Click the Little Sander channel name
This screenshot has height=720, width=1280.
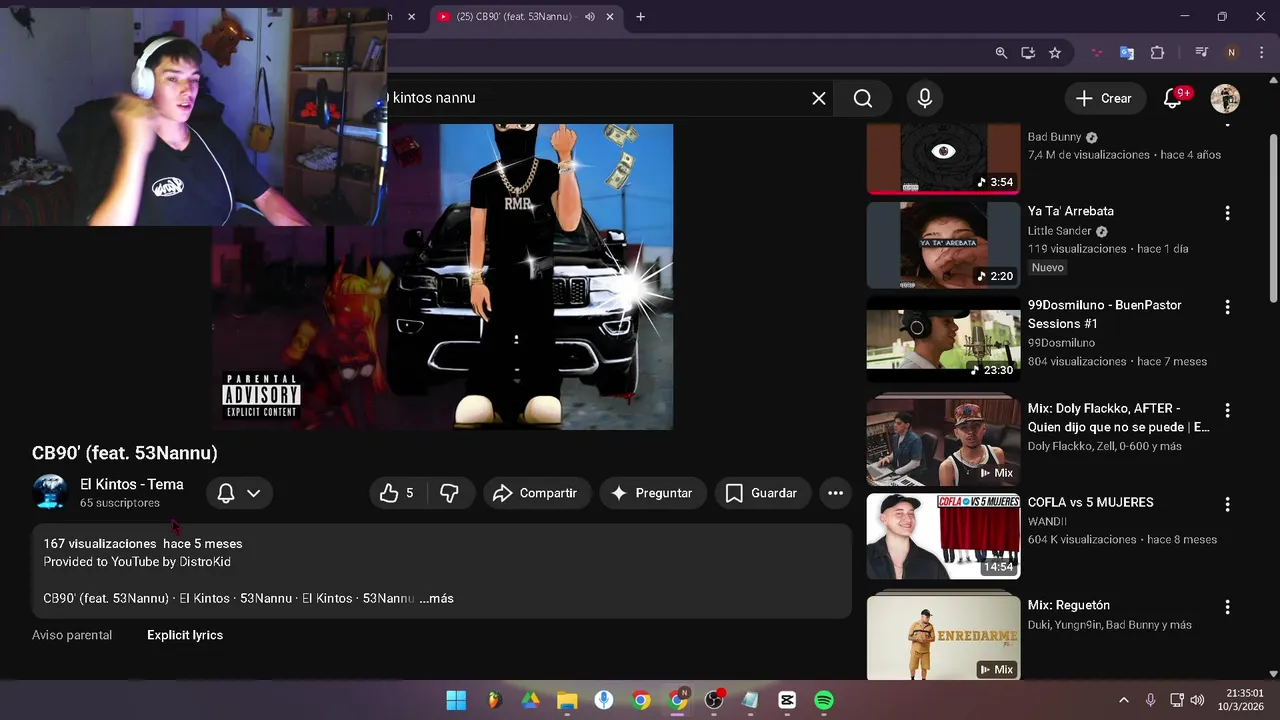[1059, 231]
